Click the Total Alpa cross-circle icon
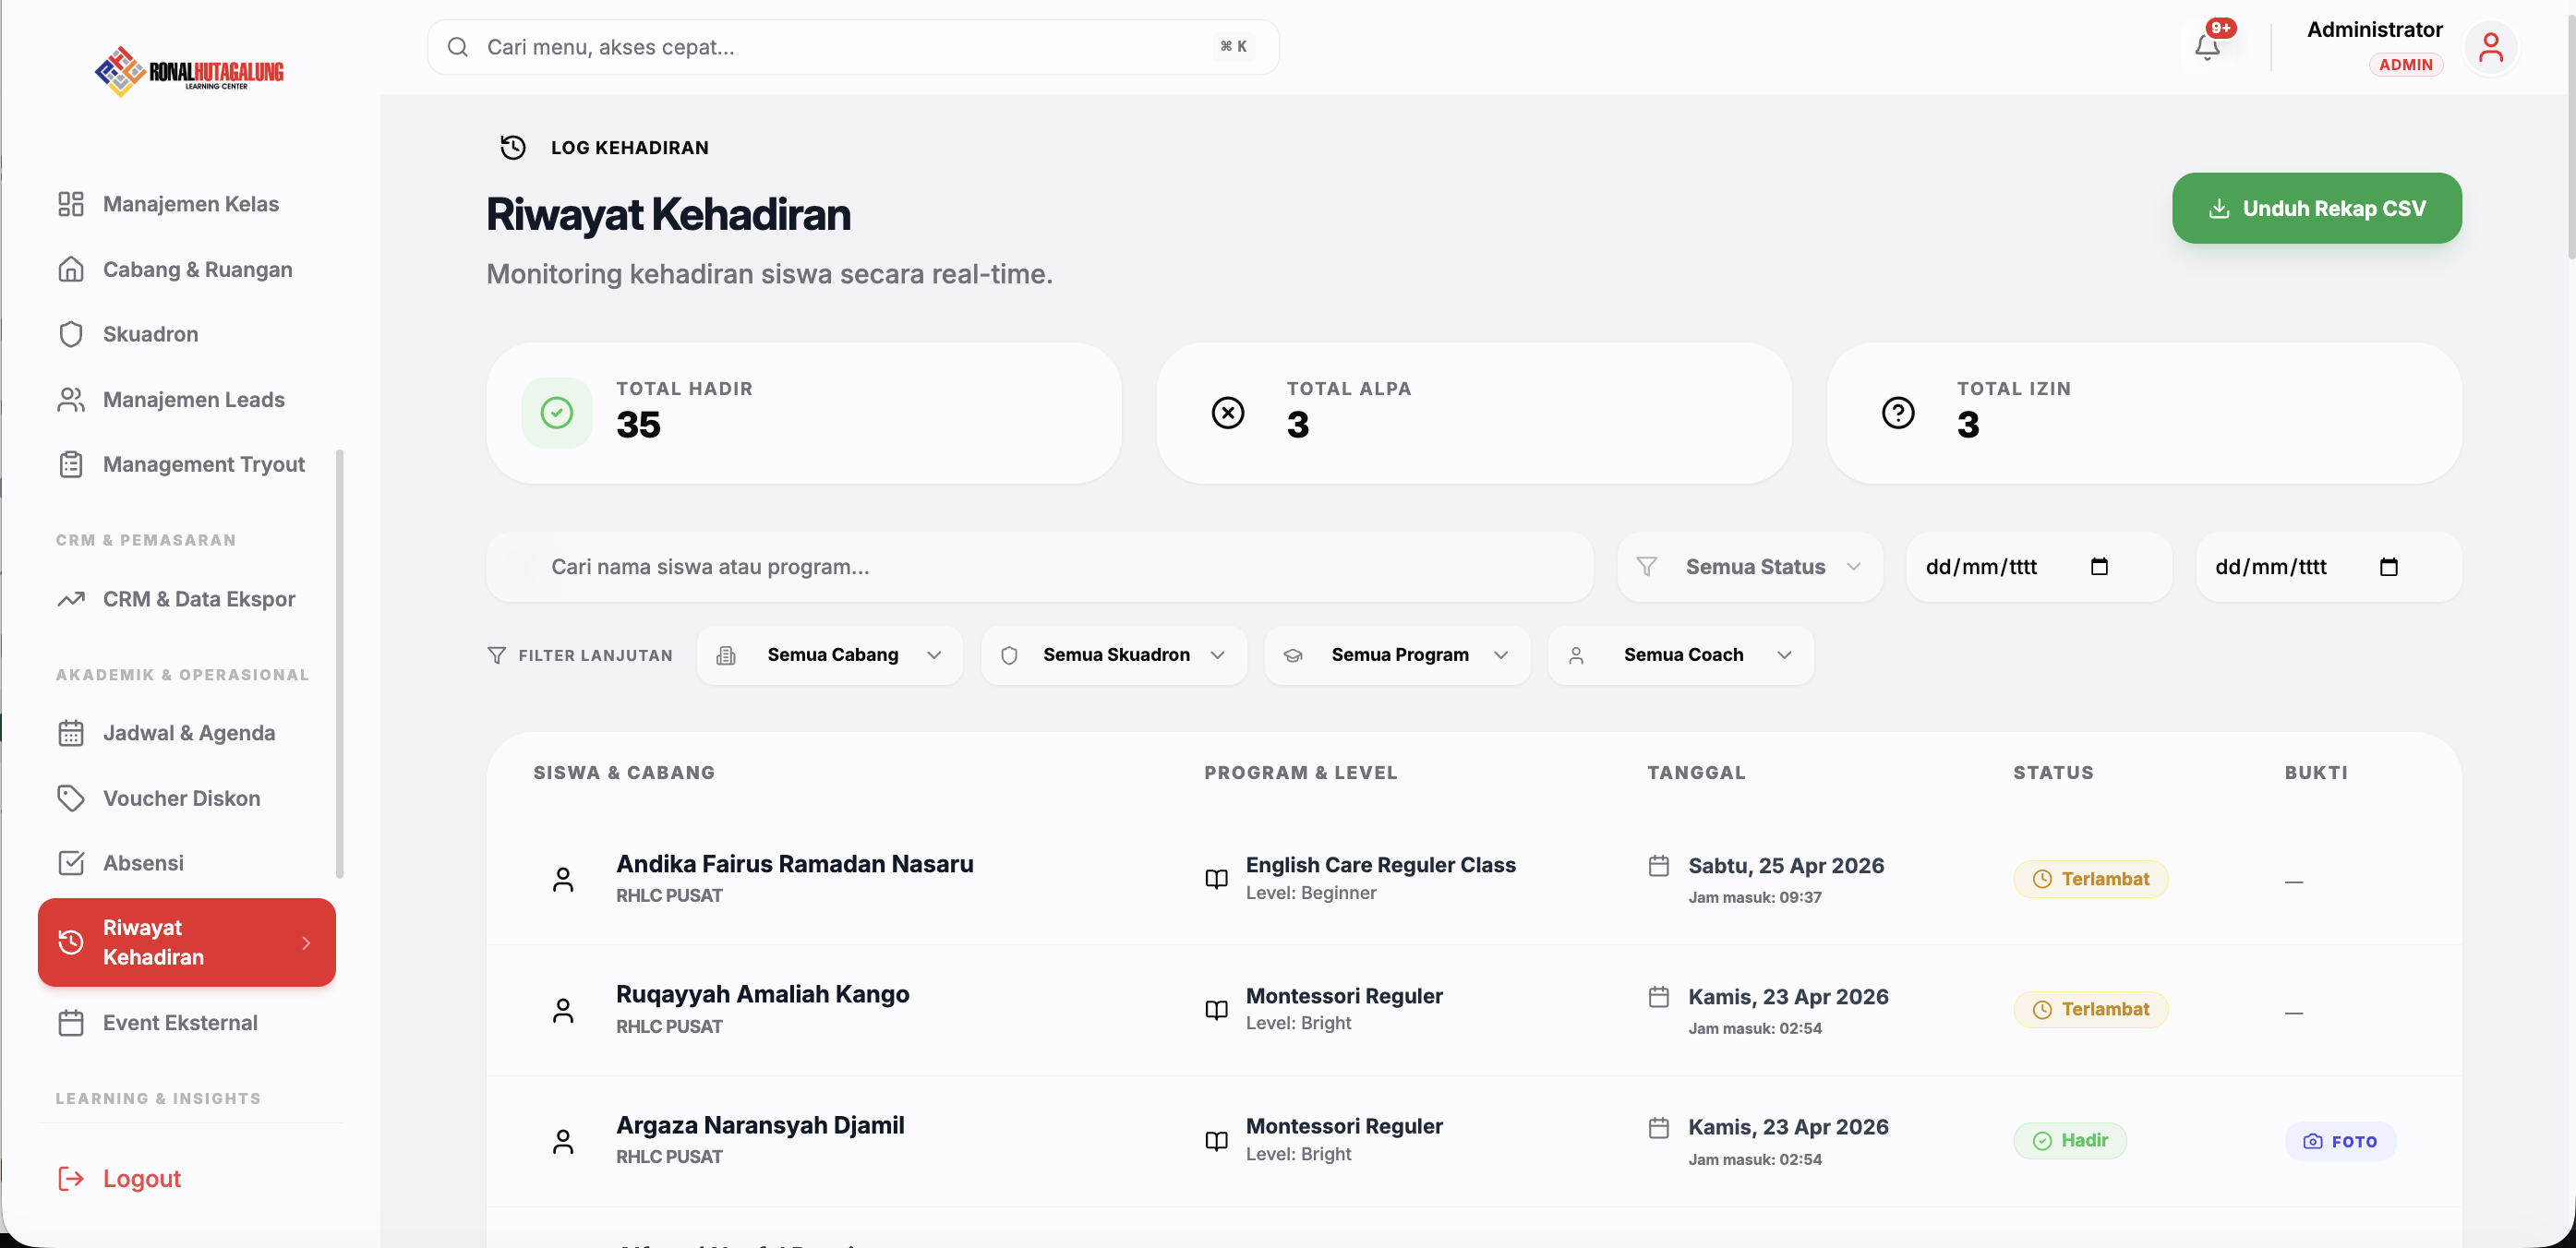The image size is (2576, 1248). click(x=1228, y=412)
